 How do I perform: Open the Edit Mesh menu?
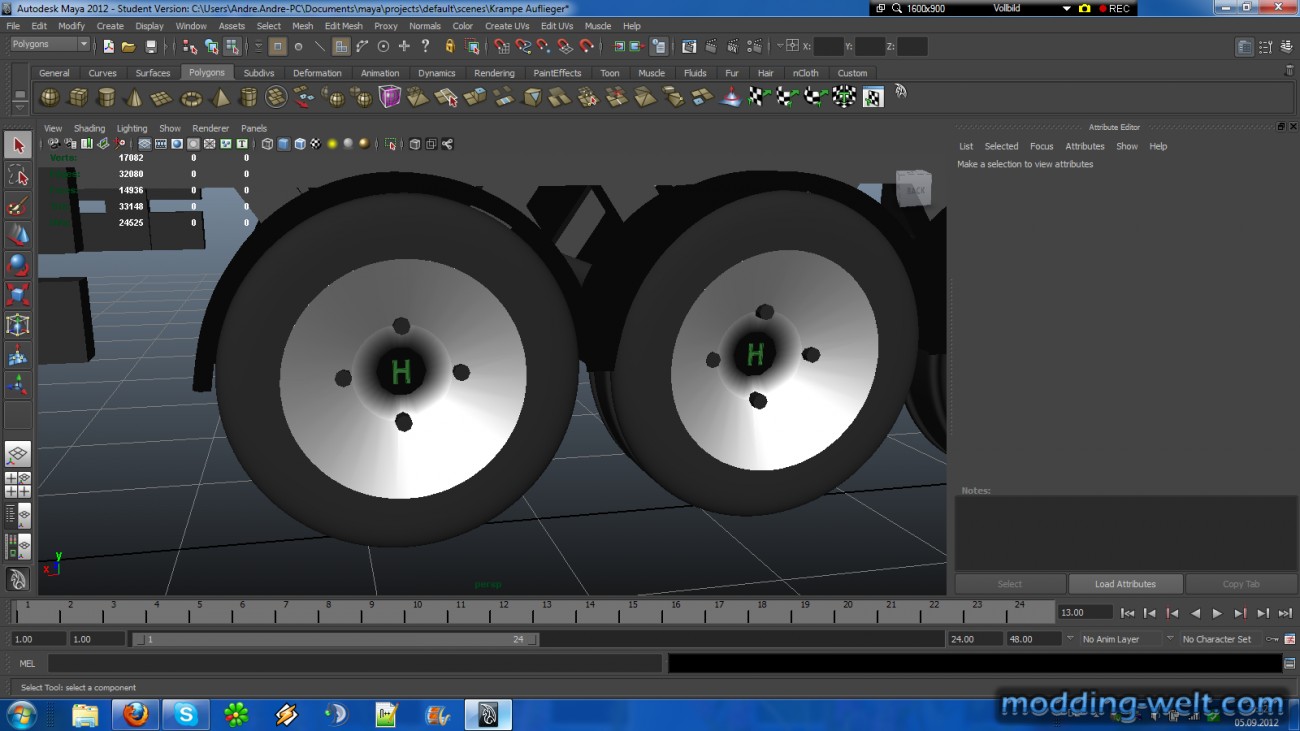[343, 26]
